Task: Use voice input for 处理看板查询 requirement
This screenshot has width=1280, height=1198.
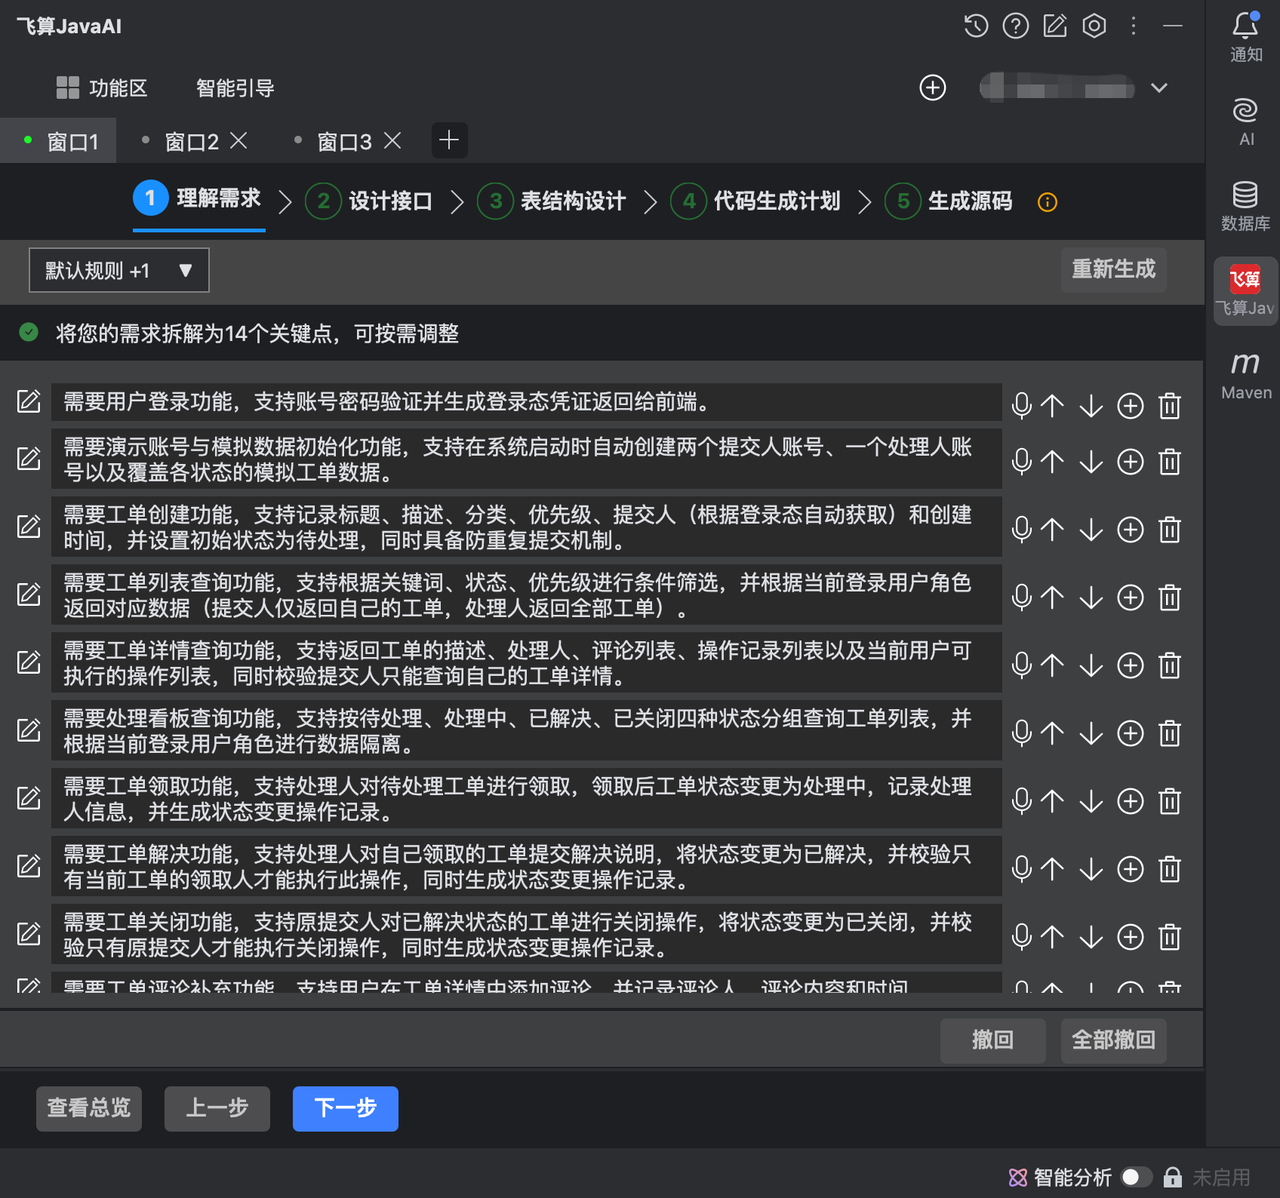Action: coord(1021,733)
